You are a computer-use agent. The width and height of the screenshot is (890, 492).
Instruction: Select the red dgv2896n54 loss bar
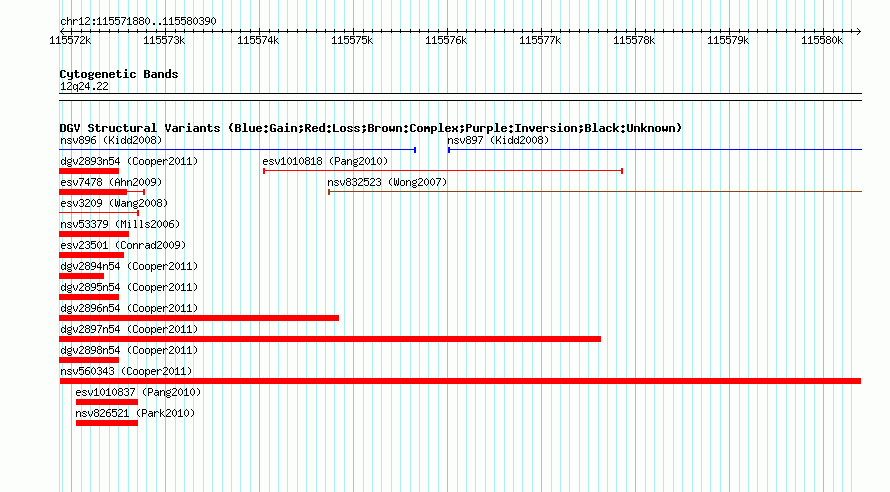point(199,318)
